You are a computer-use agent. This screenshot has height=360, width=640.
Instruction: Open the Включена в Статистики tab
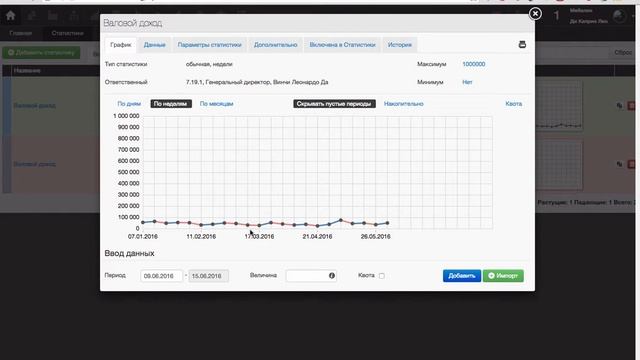coord(342,45)
